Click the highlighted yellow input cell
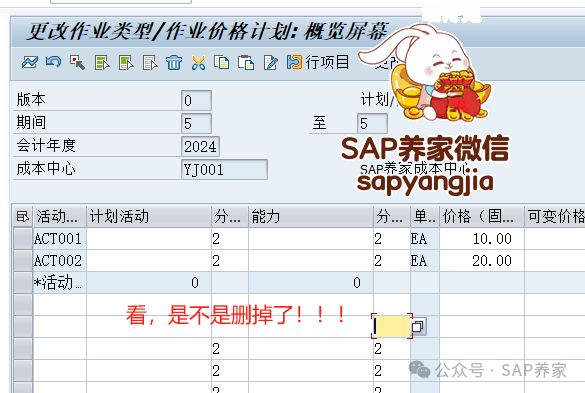 (392, 326)
